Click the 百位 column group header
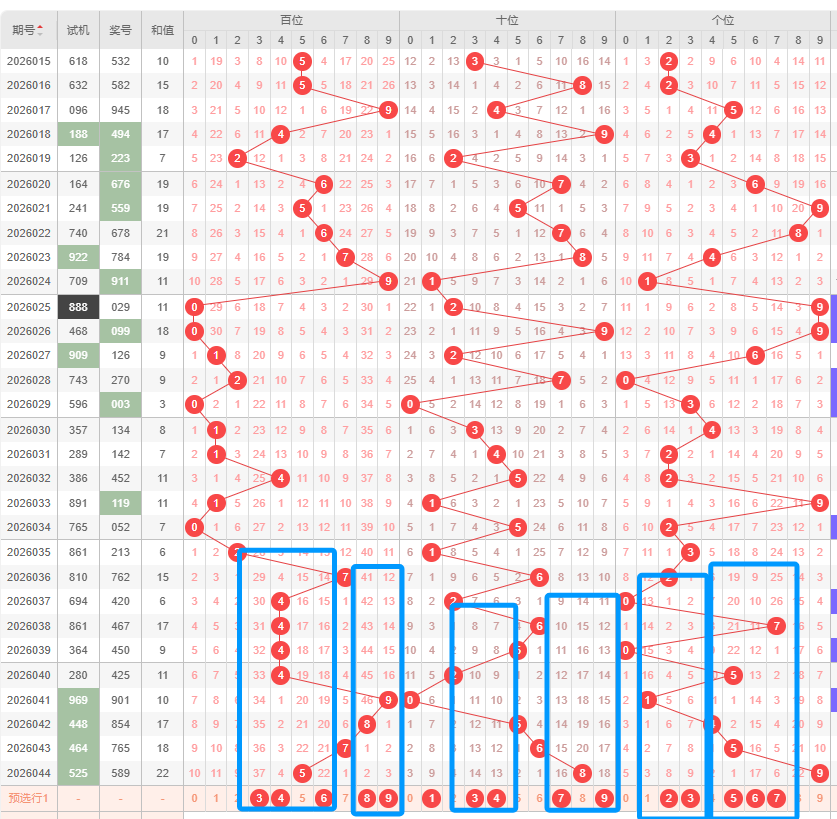This screenshot has height=819, width=837. [x=291, y=19]
